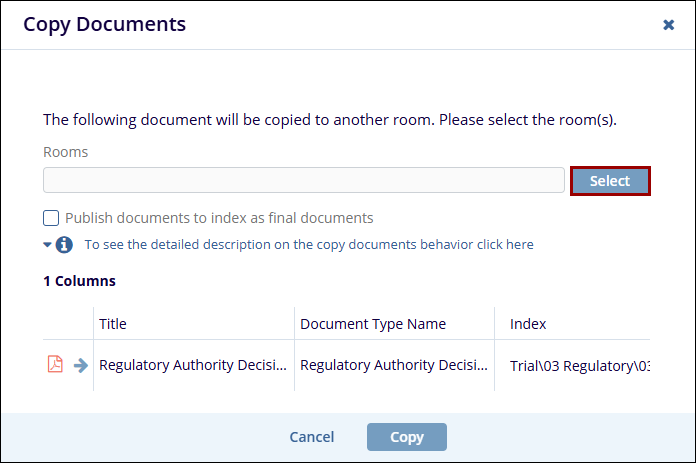The height and width of the screenshot is (463, 696).
Task: Click the Copy Documents dialog title
Action: pos(104,24)
